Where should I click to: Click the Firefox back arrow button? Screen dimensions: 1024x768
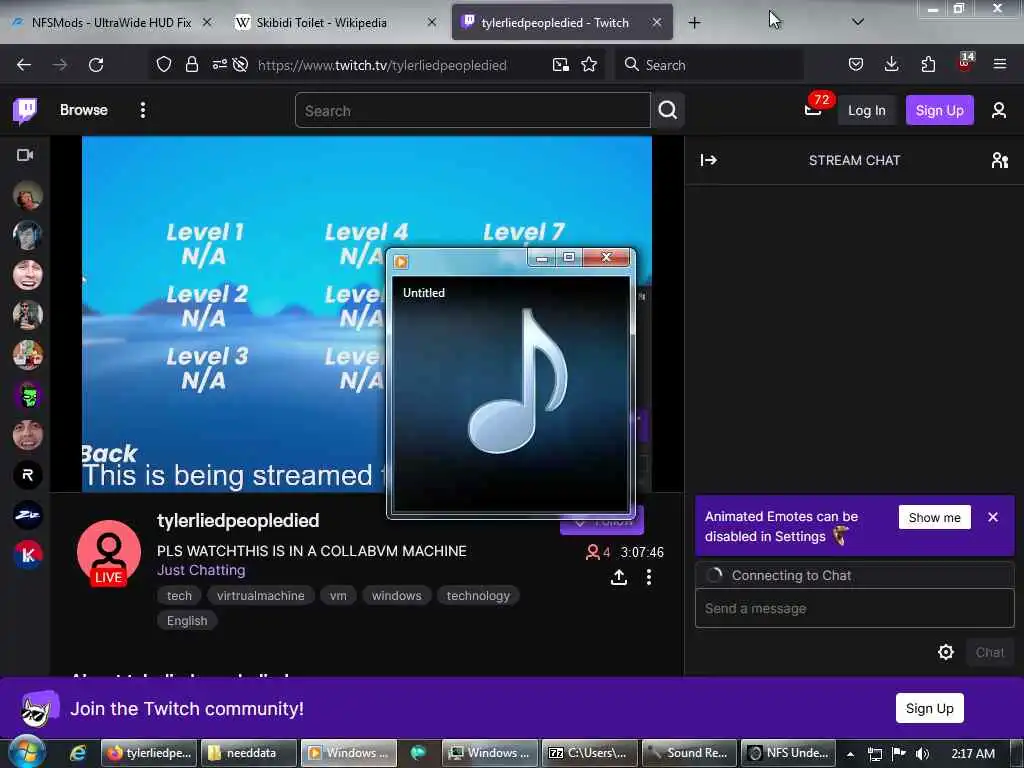pos(24,65)
